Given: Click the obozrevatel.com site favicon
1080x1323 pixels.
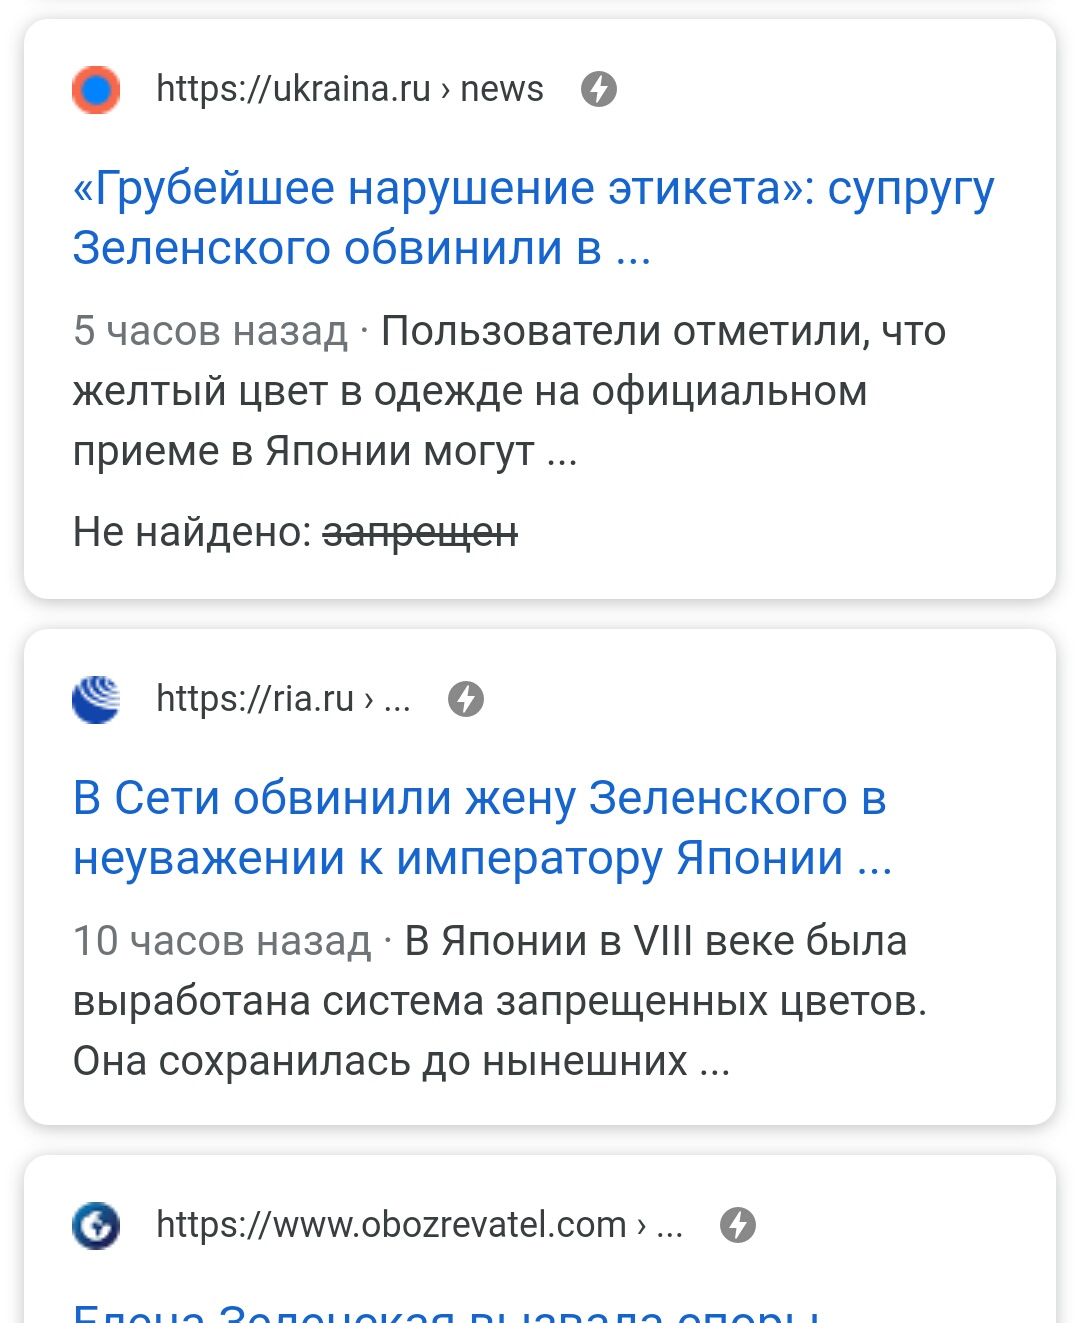Looking at the screenshot, I should pos(96,1225).
